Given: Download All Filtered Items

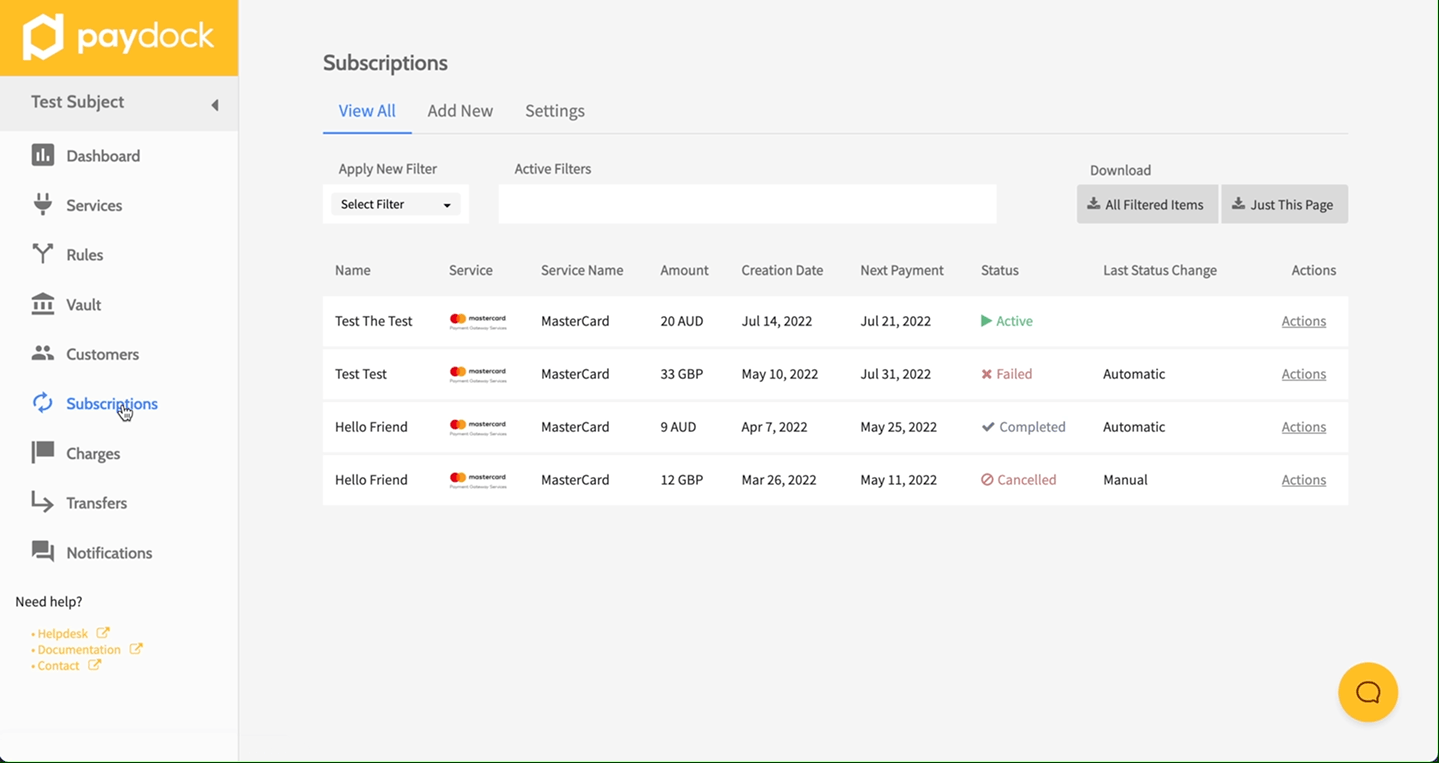Looking at the screenshot, I should pyautogui.click(x=1146, y=204).
